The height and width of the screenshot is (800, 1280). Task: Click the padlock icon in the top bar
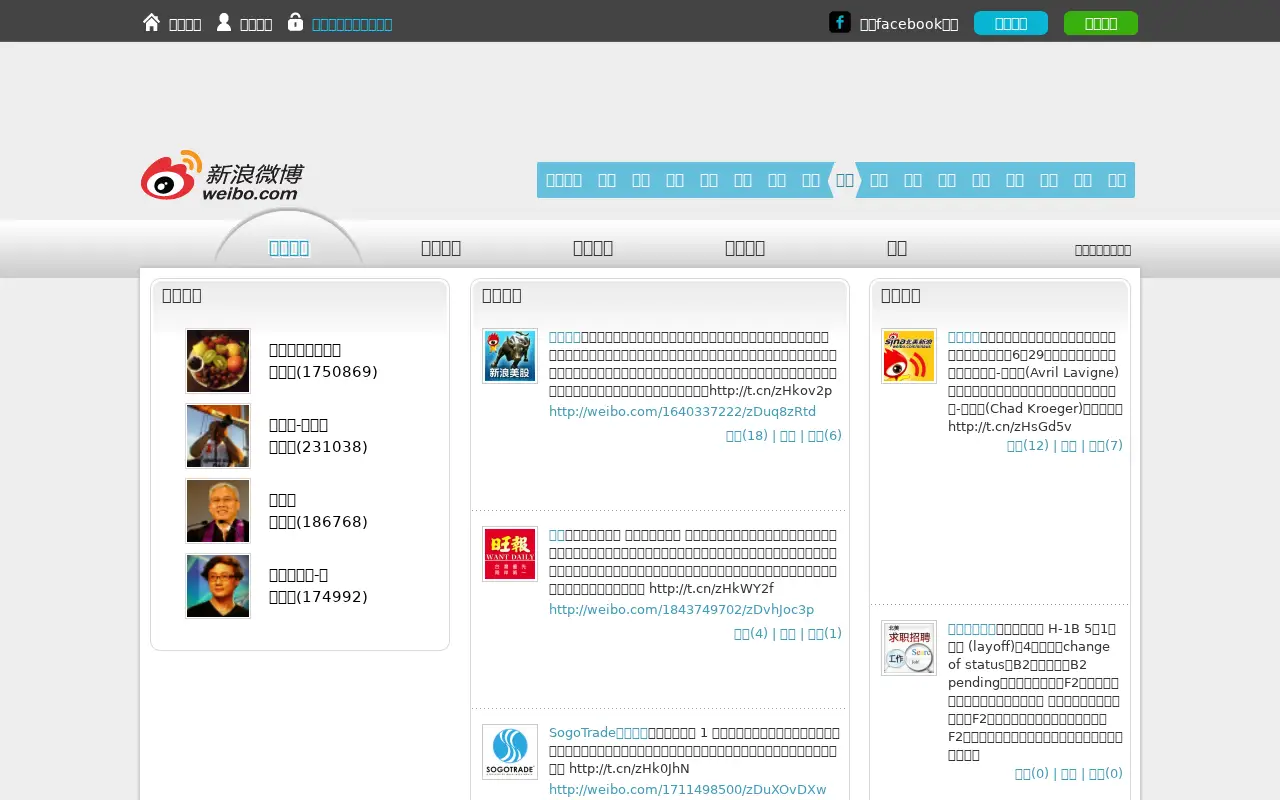pyautogui.click(x=295, y=22)
